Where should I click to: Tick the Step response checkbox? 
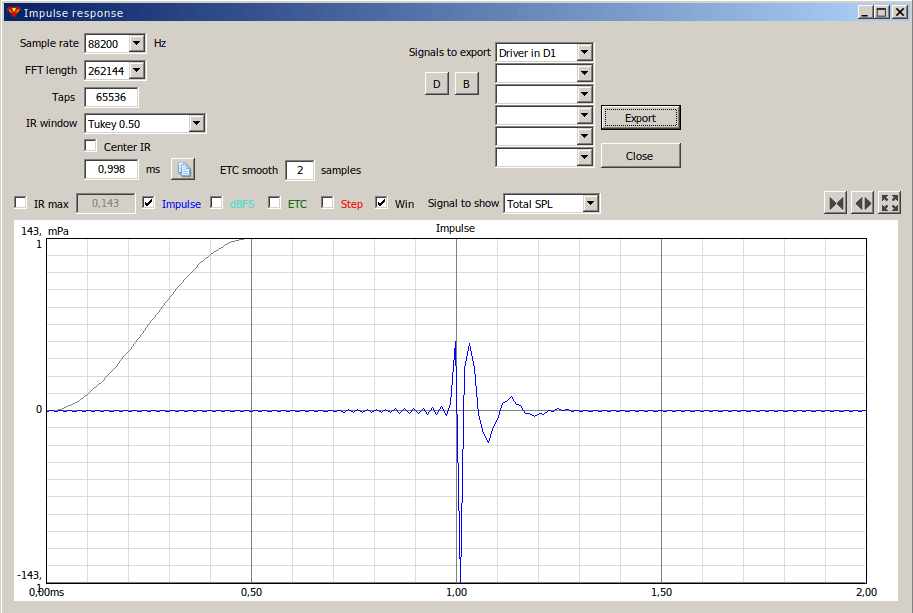[x=328, y=203]
